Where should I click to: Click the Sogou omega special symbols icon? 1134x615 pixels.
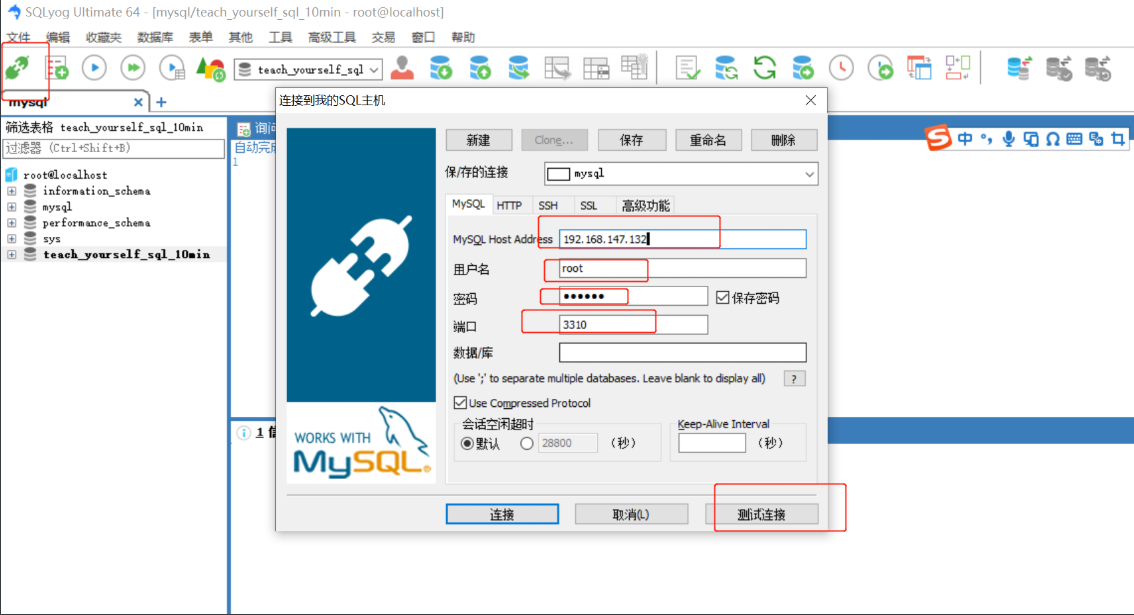[x=1053, y=138]
